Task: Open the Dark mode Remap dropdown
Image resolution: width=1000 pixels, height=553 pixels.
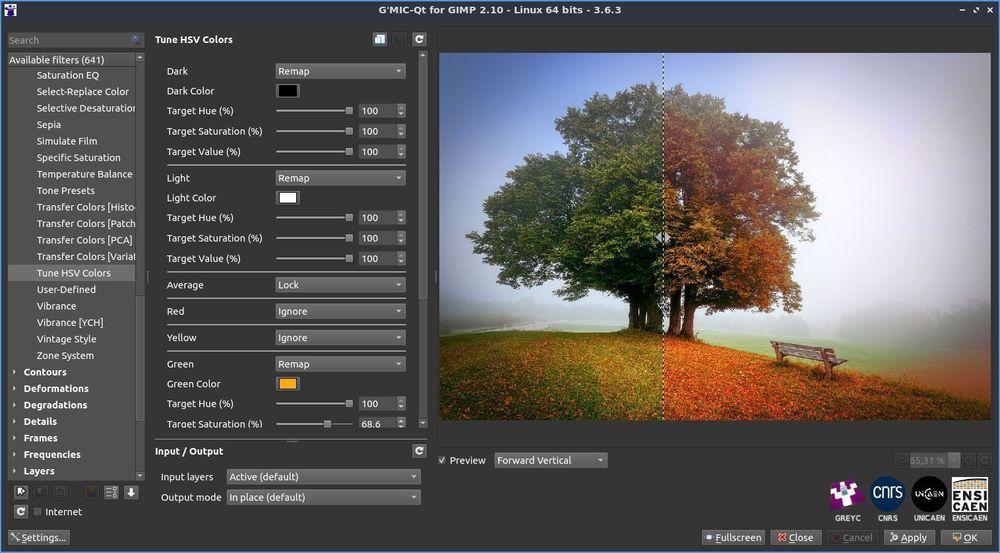Action: click(340, 71)
